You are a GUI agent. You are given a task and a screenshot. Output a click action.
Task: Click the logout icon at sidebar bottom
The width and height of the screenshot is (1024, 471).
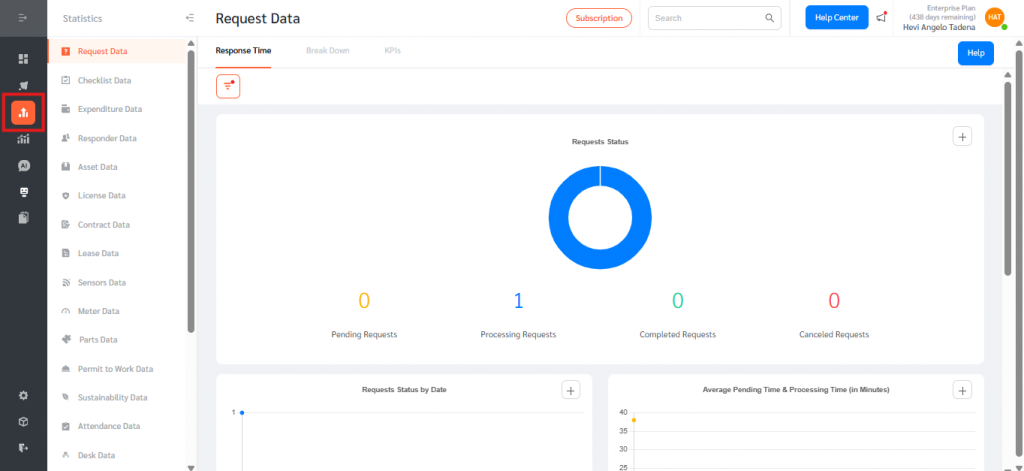[x=23, y=447]
